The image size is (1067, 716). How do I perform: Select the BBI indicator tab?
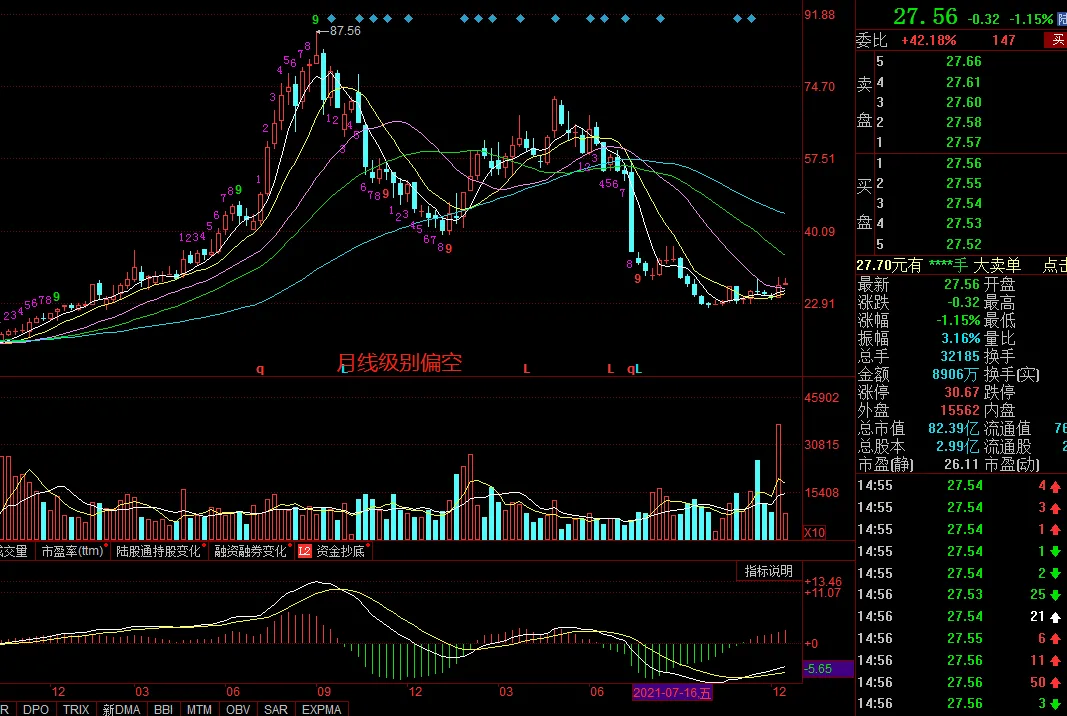point(163,709)
